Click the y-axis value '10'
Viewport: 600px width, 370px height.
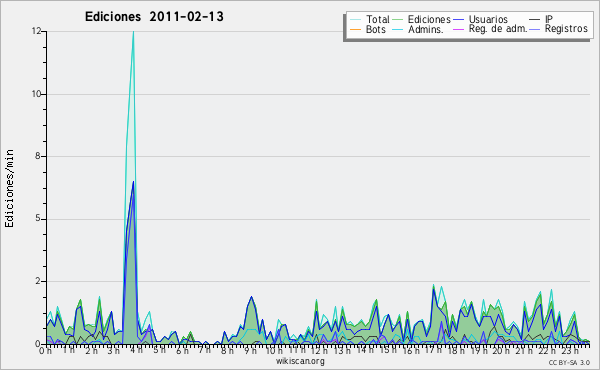coord(37,94)
